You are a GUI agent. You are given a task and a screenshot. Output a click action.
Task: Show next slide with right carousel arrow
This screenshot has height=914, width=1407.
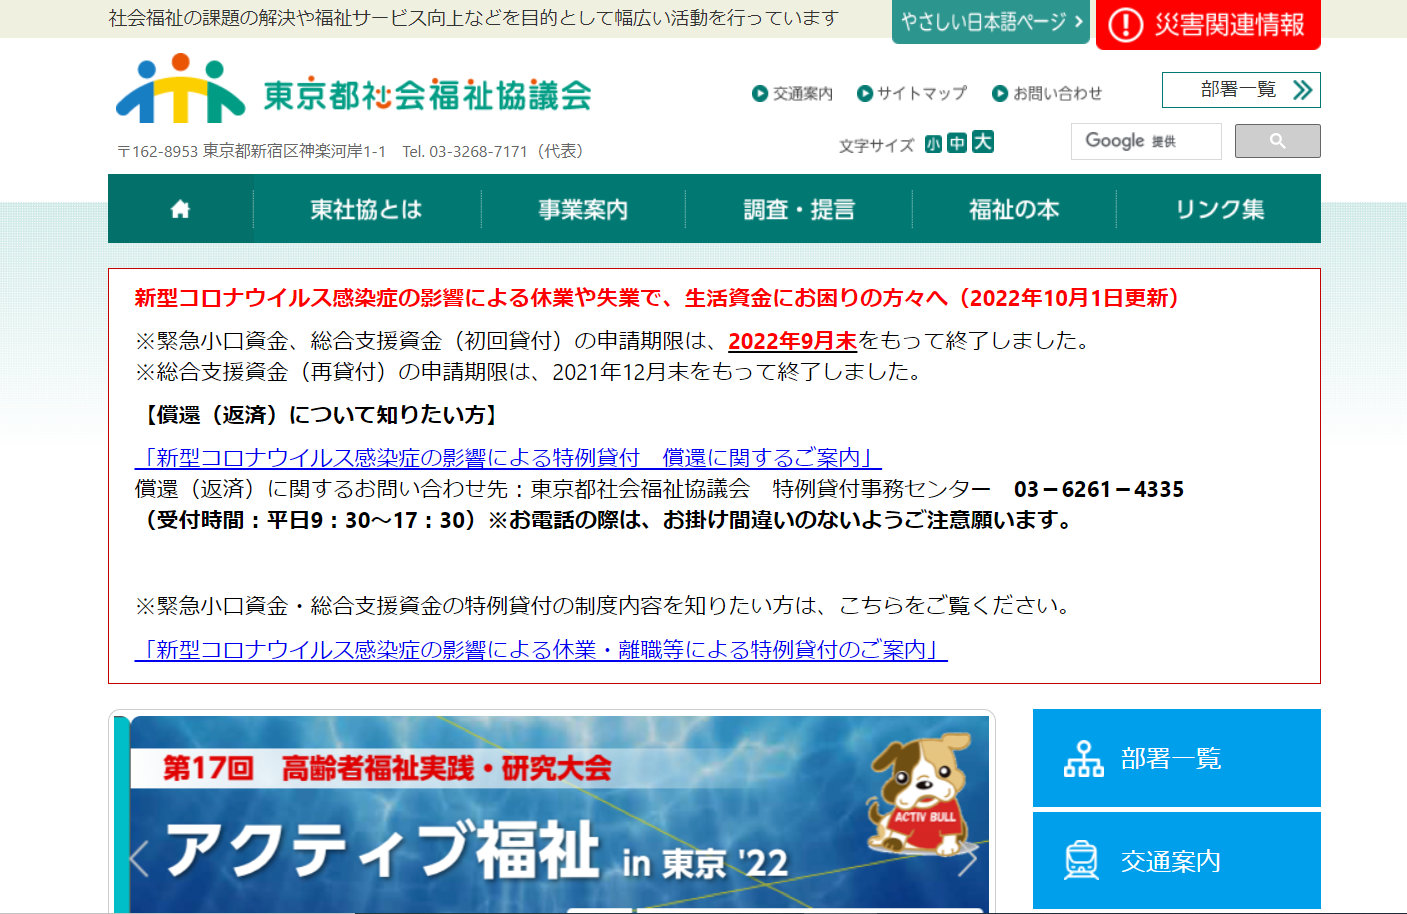967,858
